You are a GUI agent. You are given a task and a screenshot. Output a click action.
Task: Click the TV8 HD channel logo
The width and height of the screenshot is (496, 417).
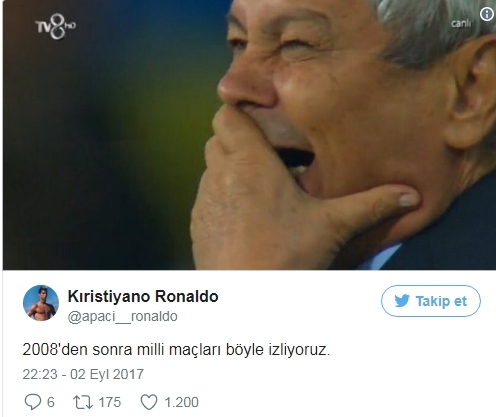55,26
